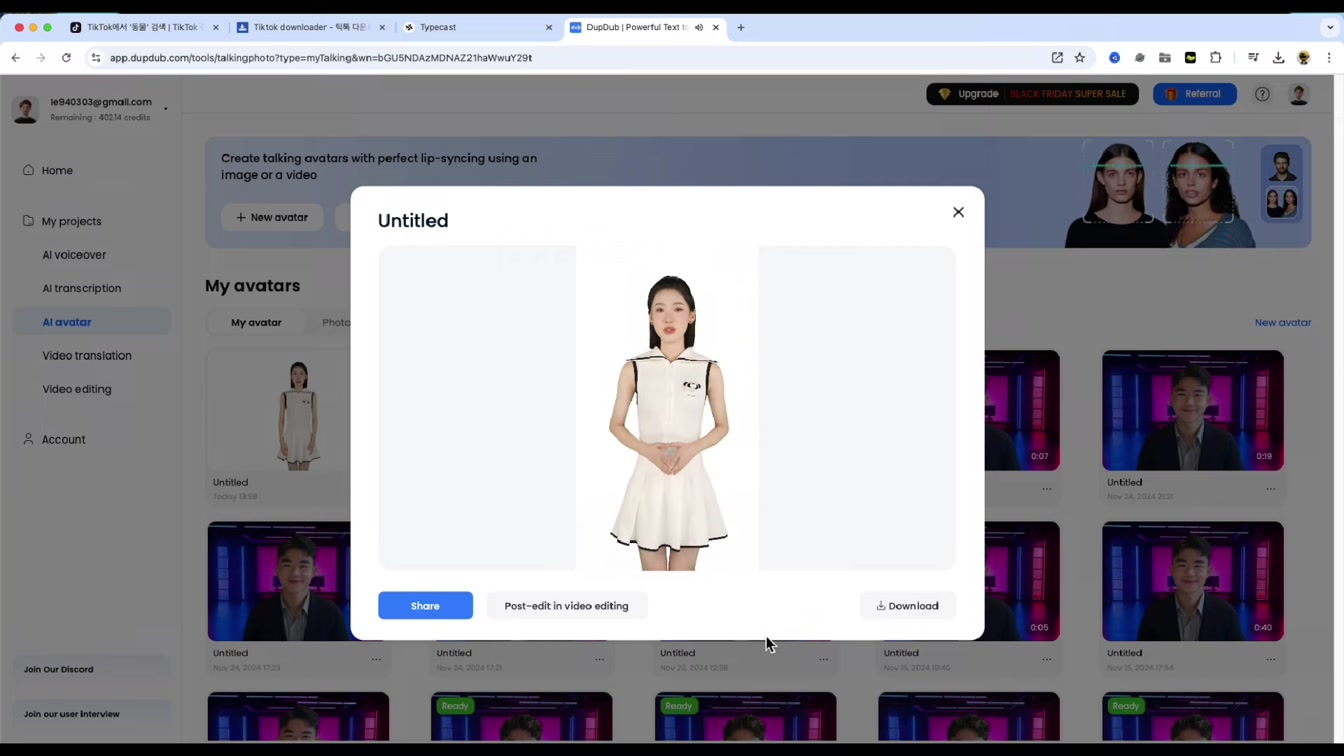The image size is (1344, 756).
Task: Open the Chrome three-dot menu
Action: coord(1329,58)
